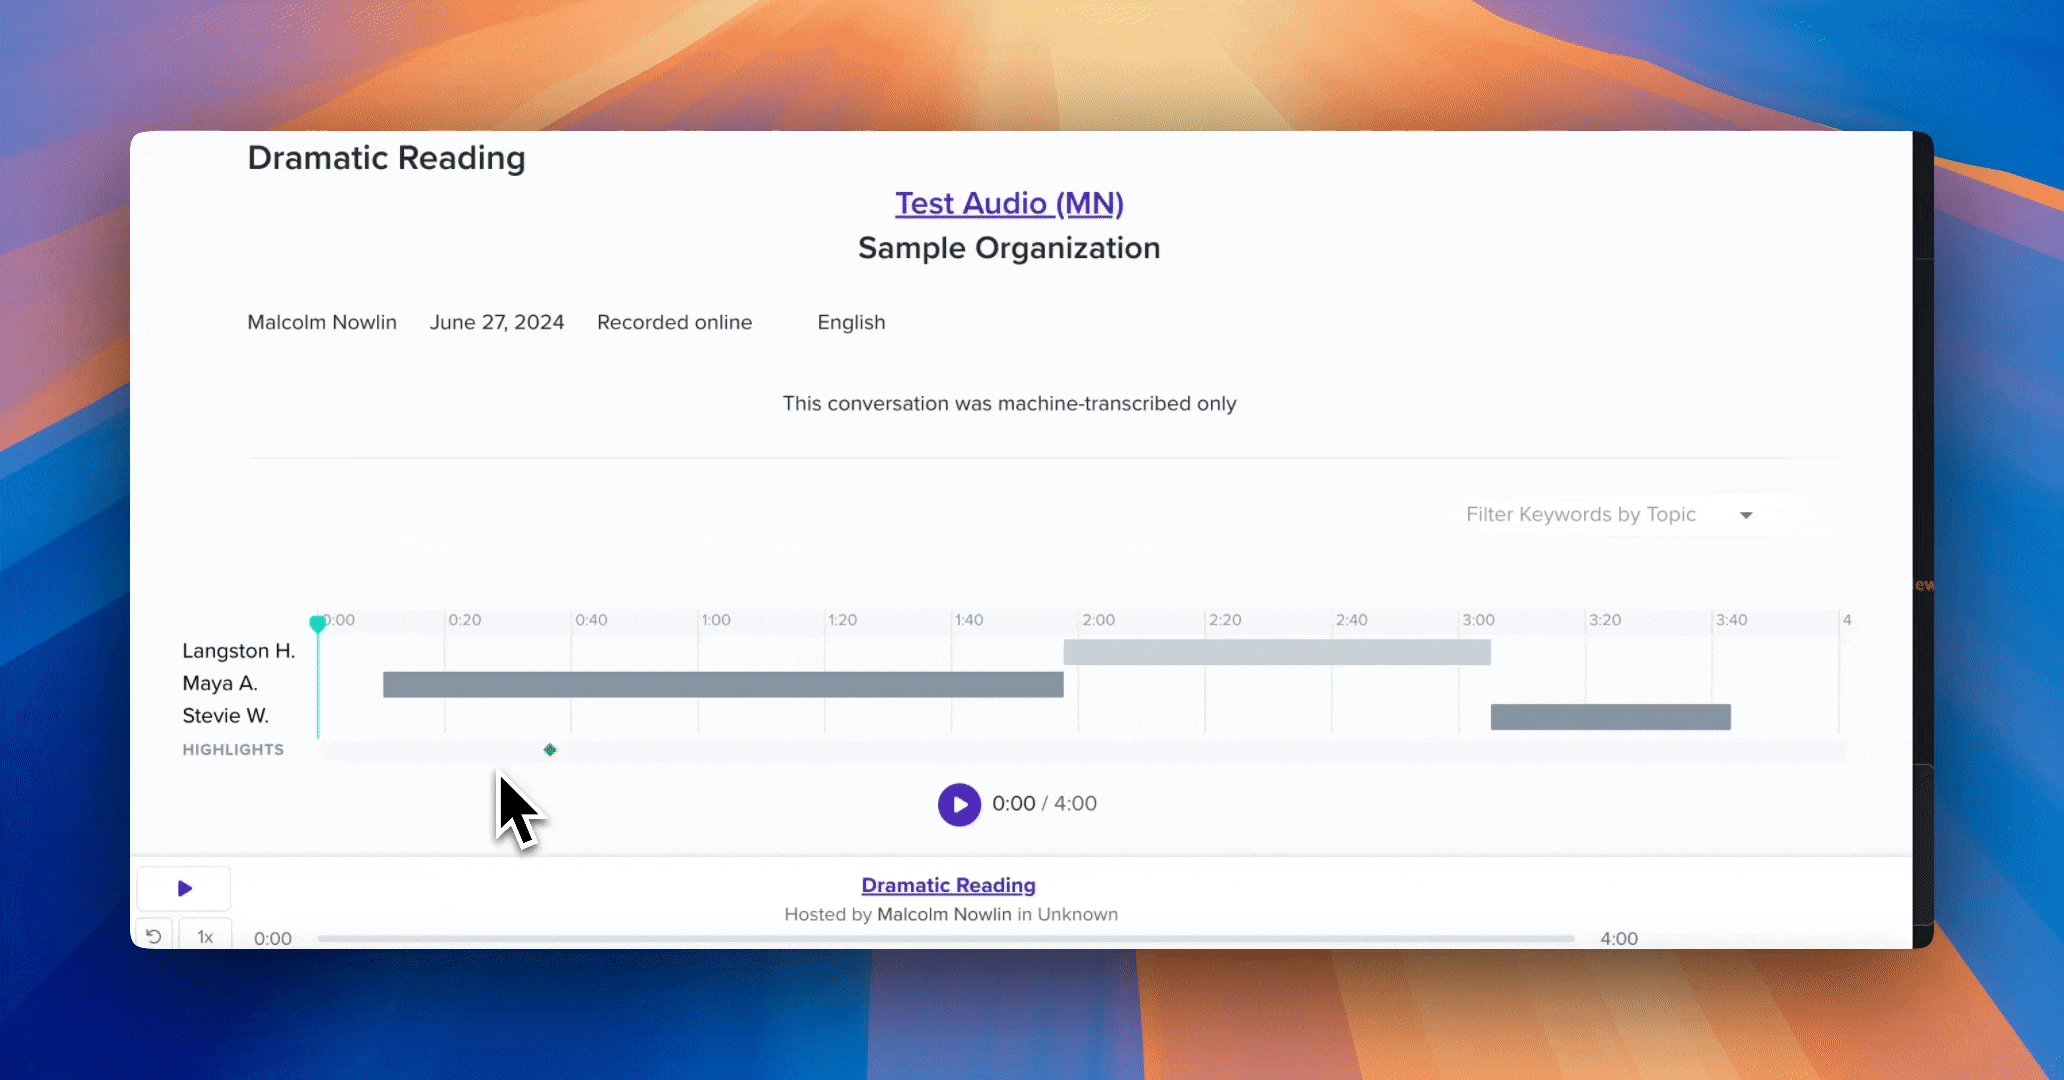
Task: Click the Stevie W. speaker name
Action: 225,715
